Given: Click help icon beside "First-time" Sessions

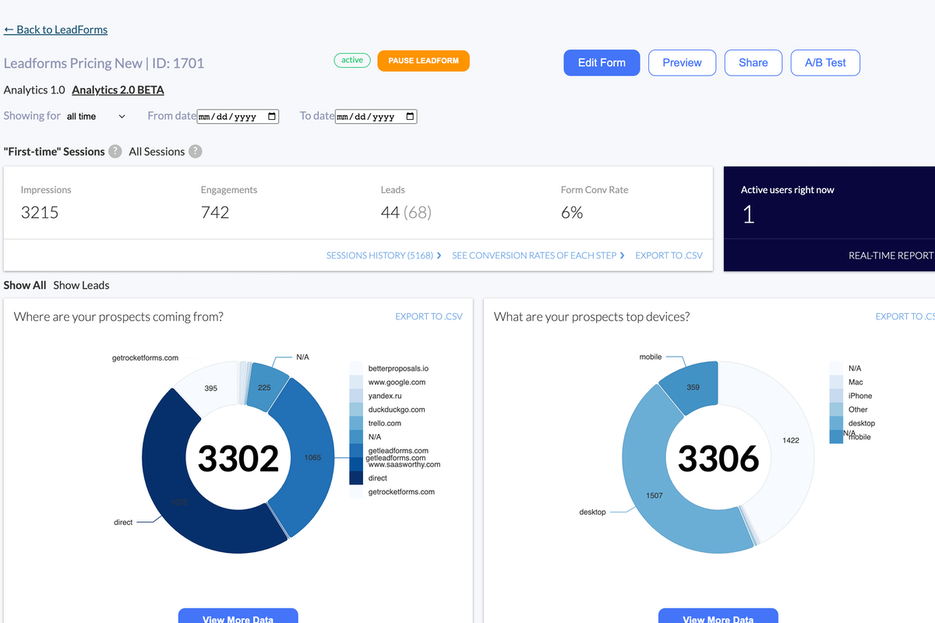Looking at the screenshot, I should coord(115,152).
